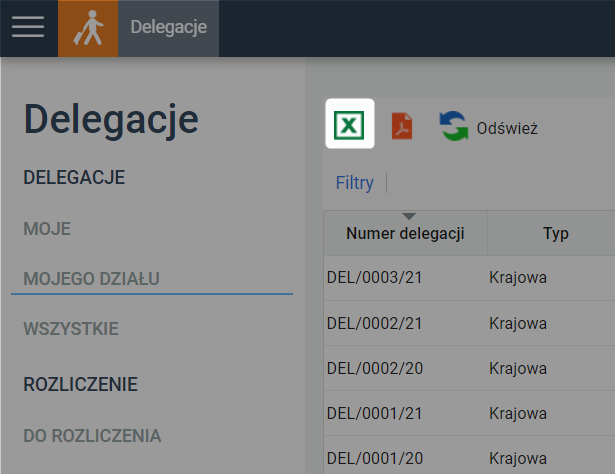Click the Odśwież label
Viewport: 615px width, 474px height.
pyautogui.click(x=507, y=128)
